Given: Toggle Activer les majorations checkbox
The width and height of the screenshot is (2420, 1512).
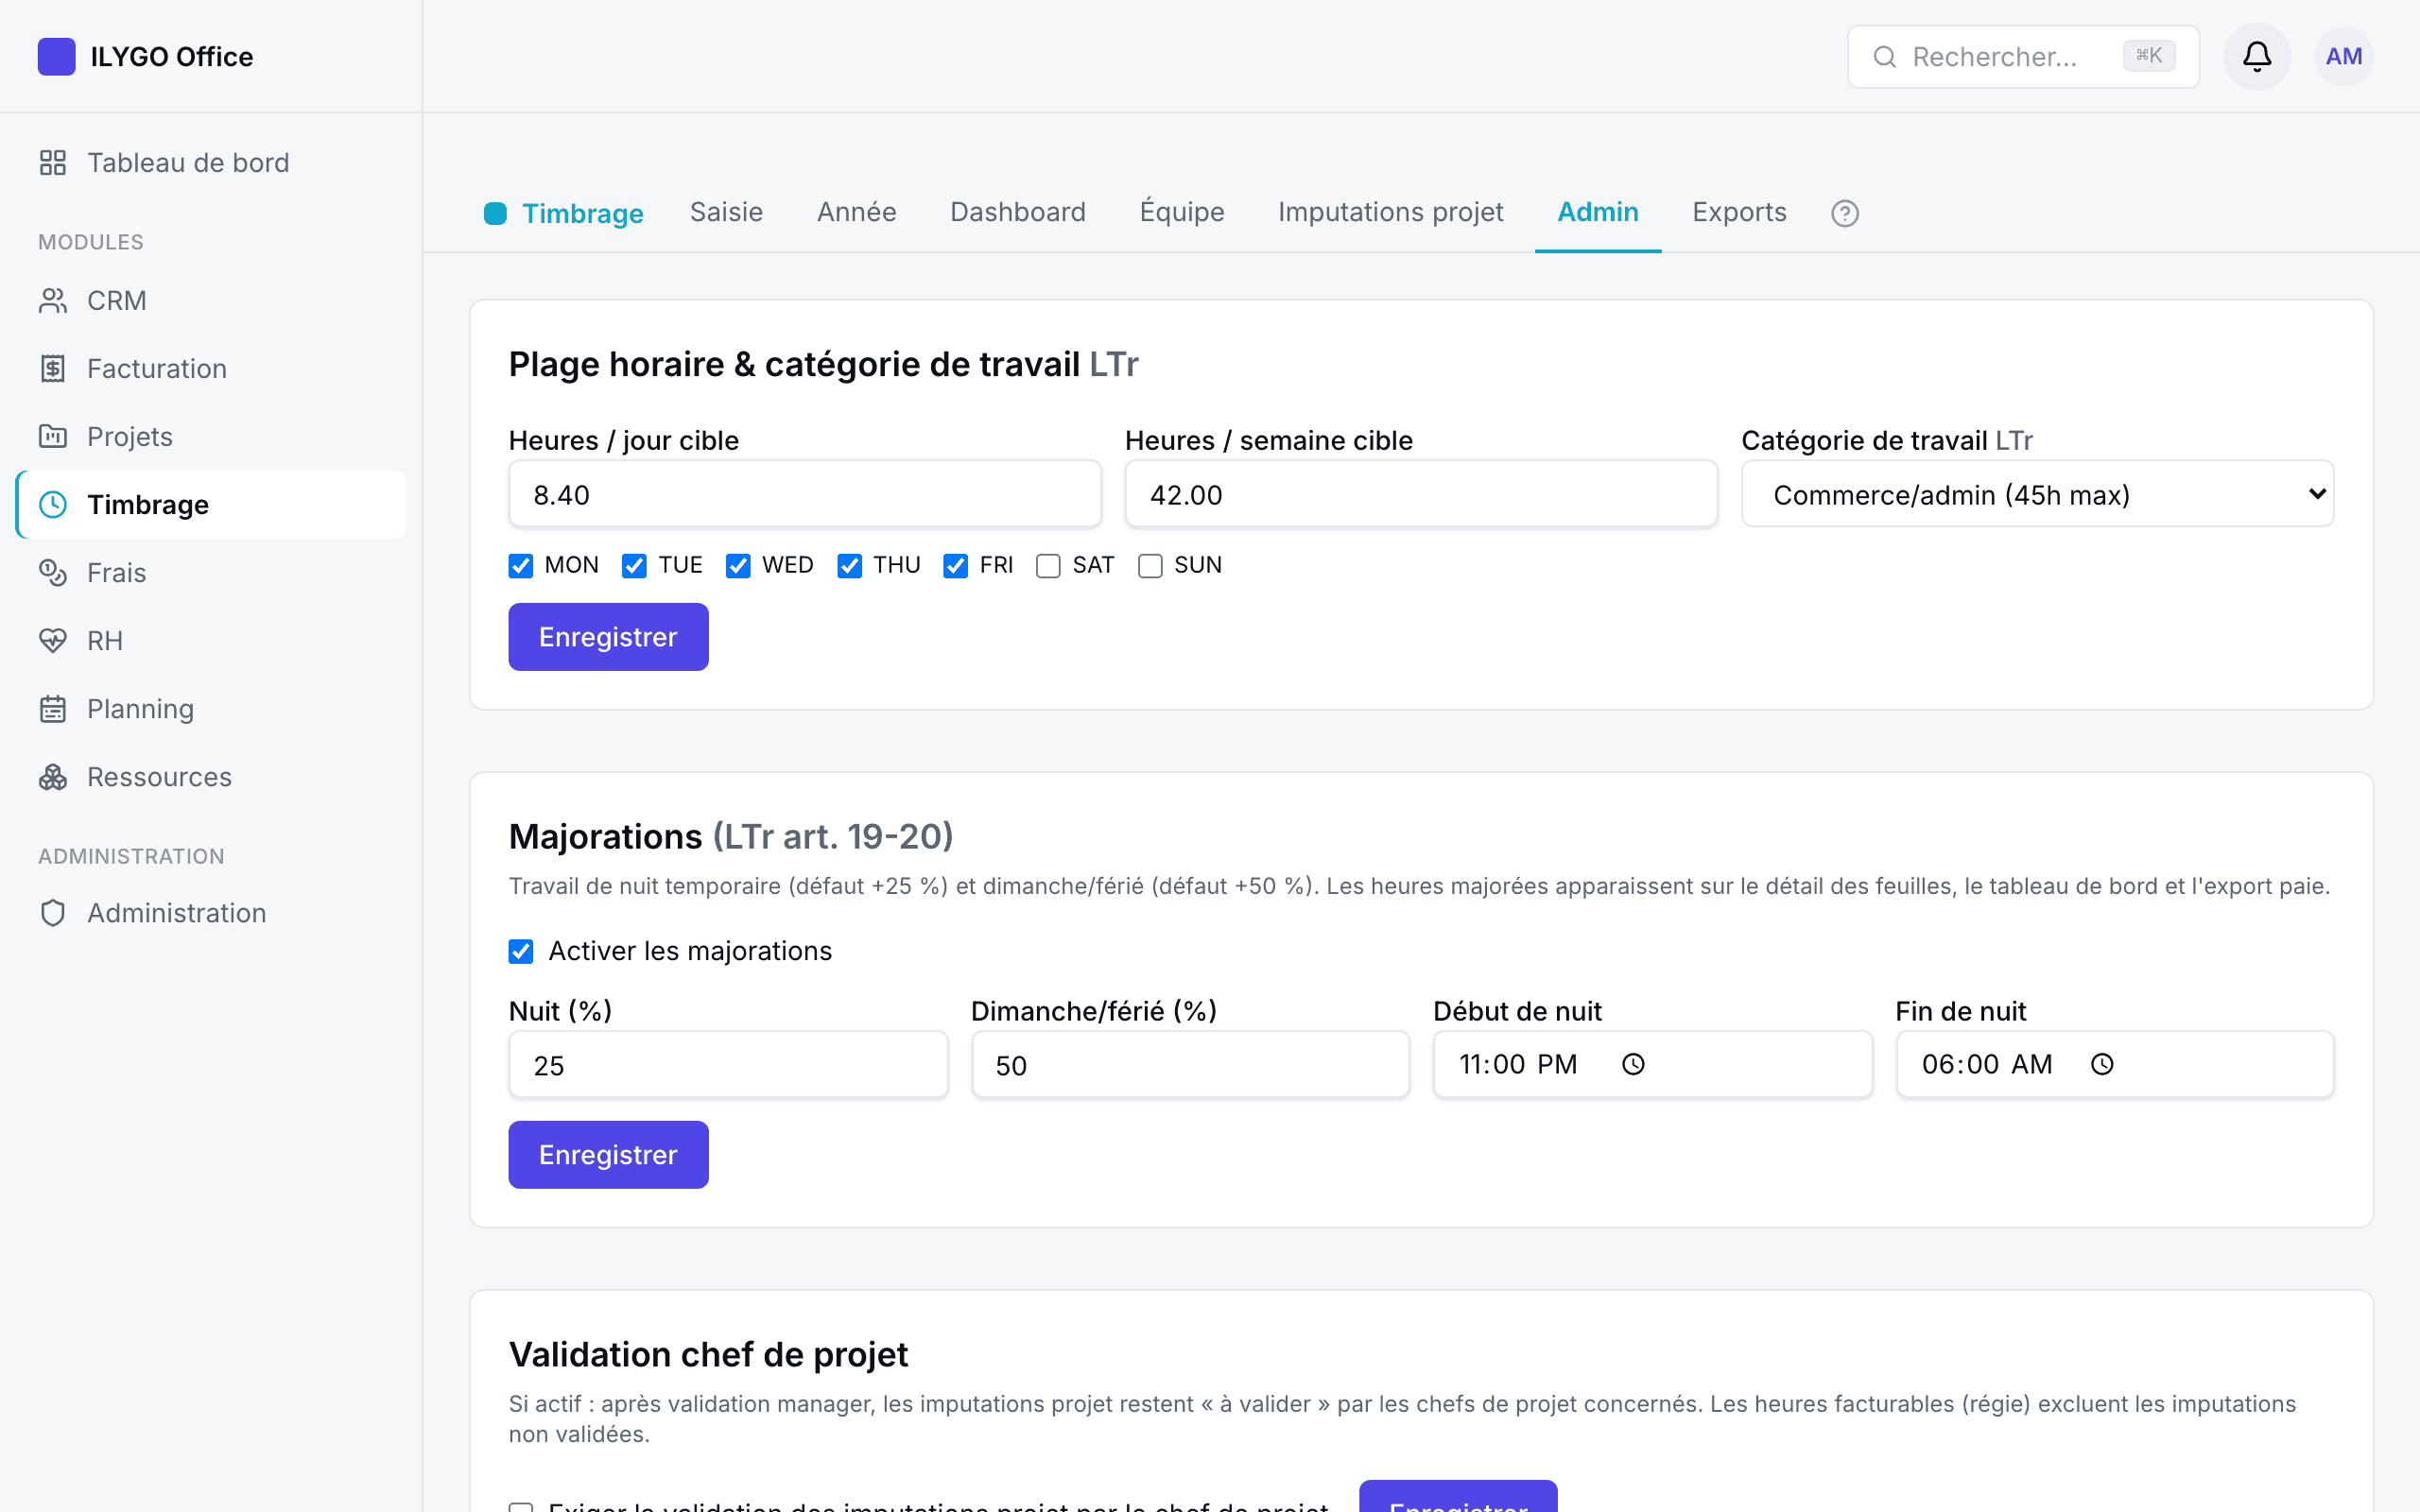Looking at the screenshot, I should (x=521, y=951).
